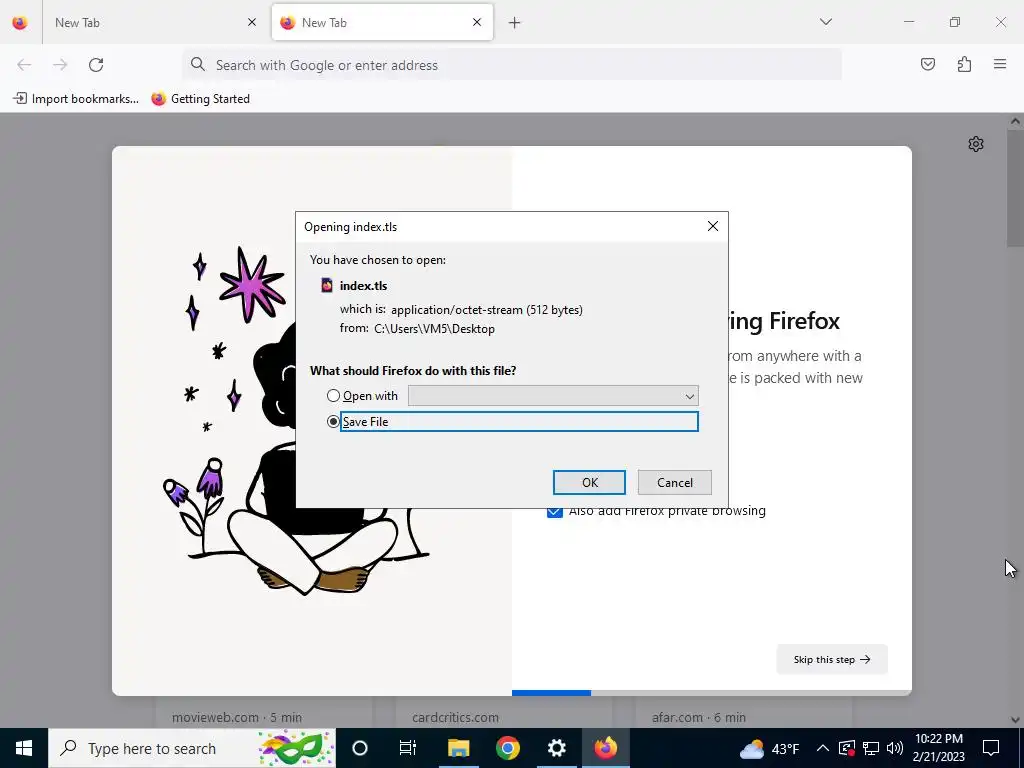Open File Explorer from taskbar
1024x768 pixels.
[x=458, y=748]
